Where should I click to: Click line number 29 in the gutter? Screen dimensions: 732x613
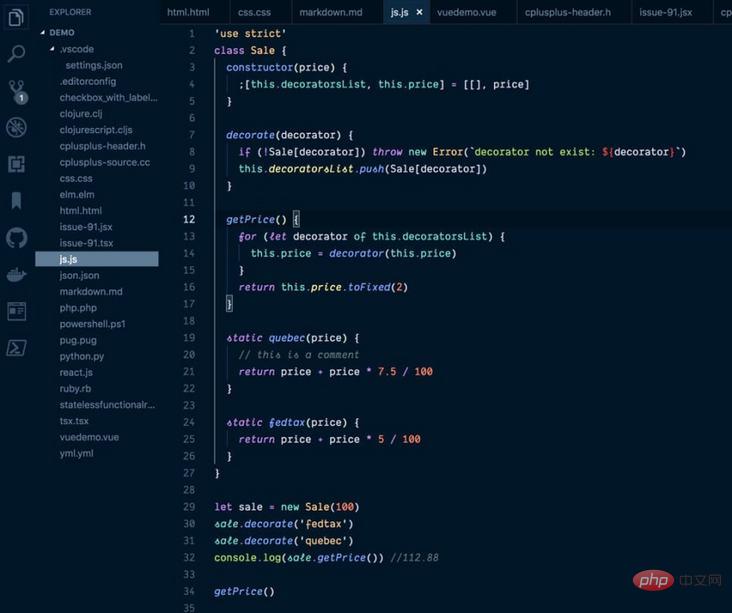click(190, 507)
